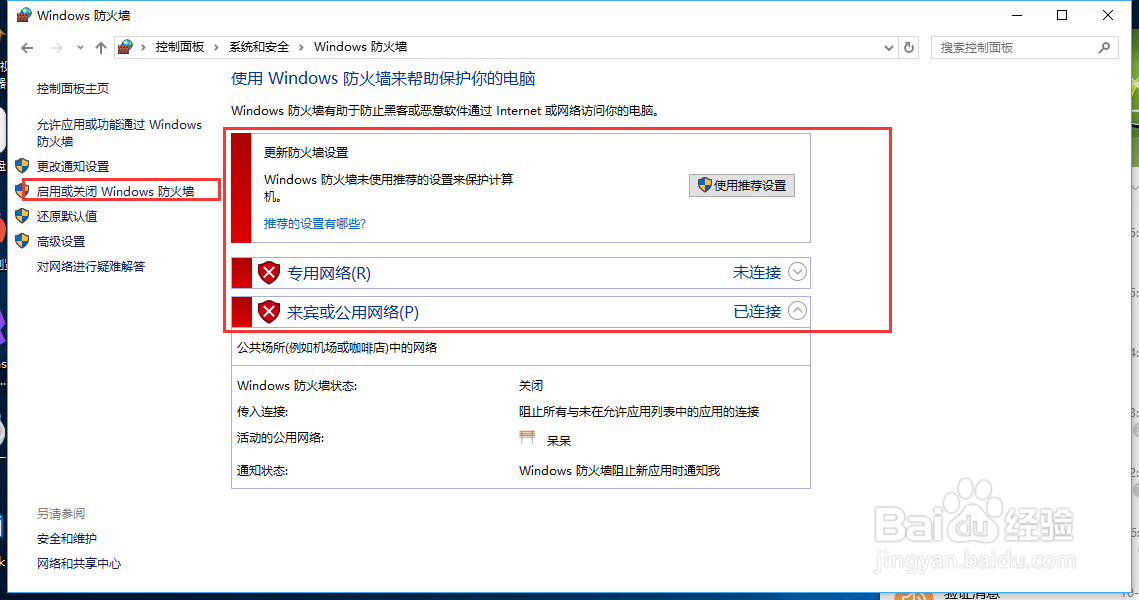Click the Forward navigation arrow
Screen dimensions: 1139x600
(x=57, y=48)
